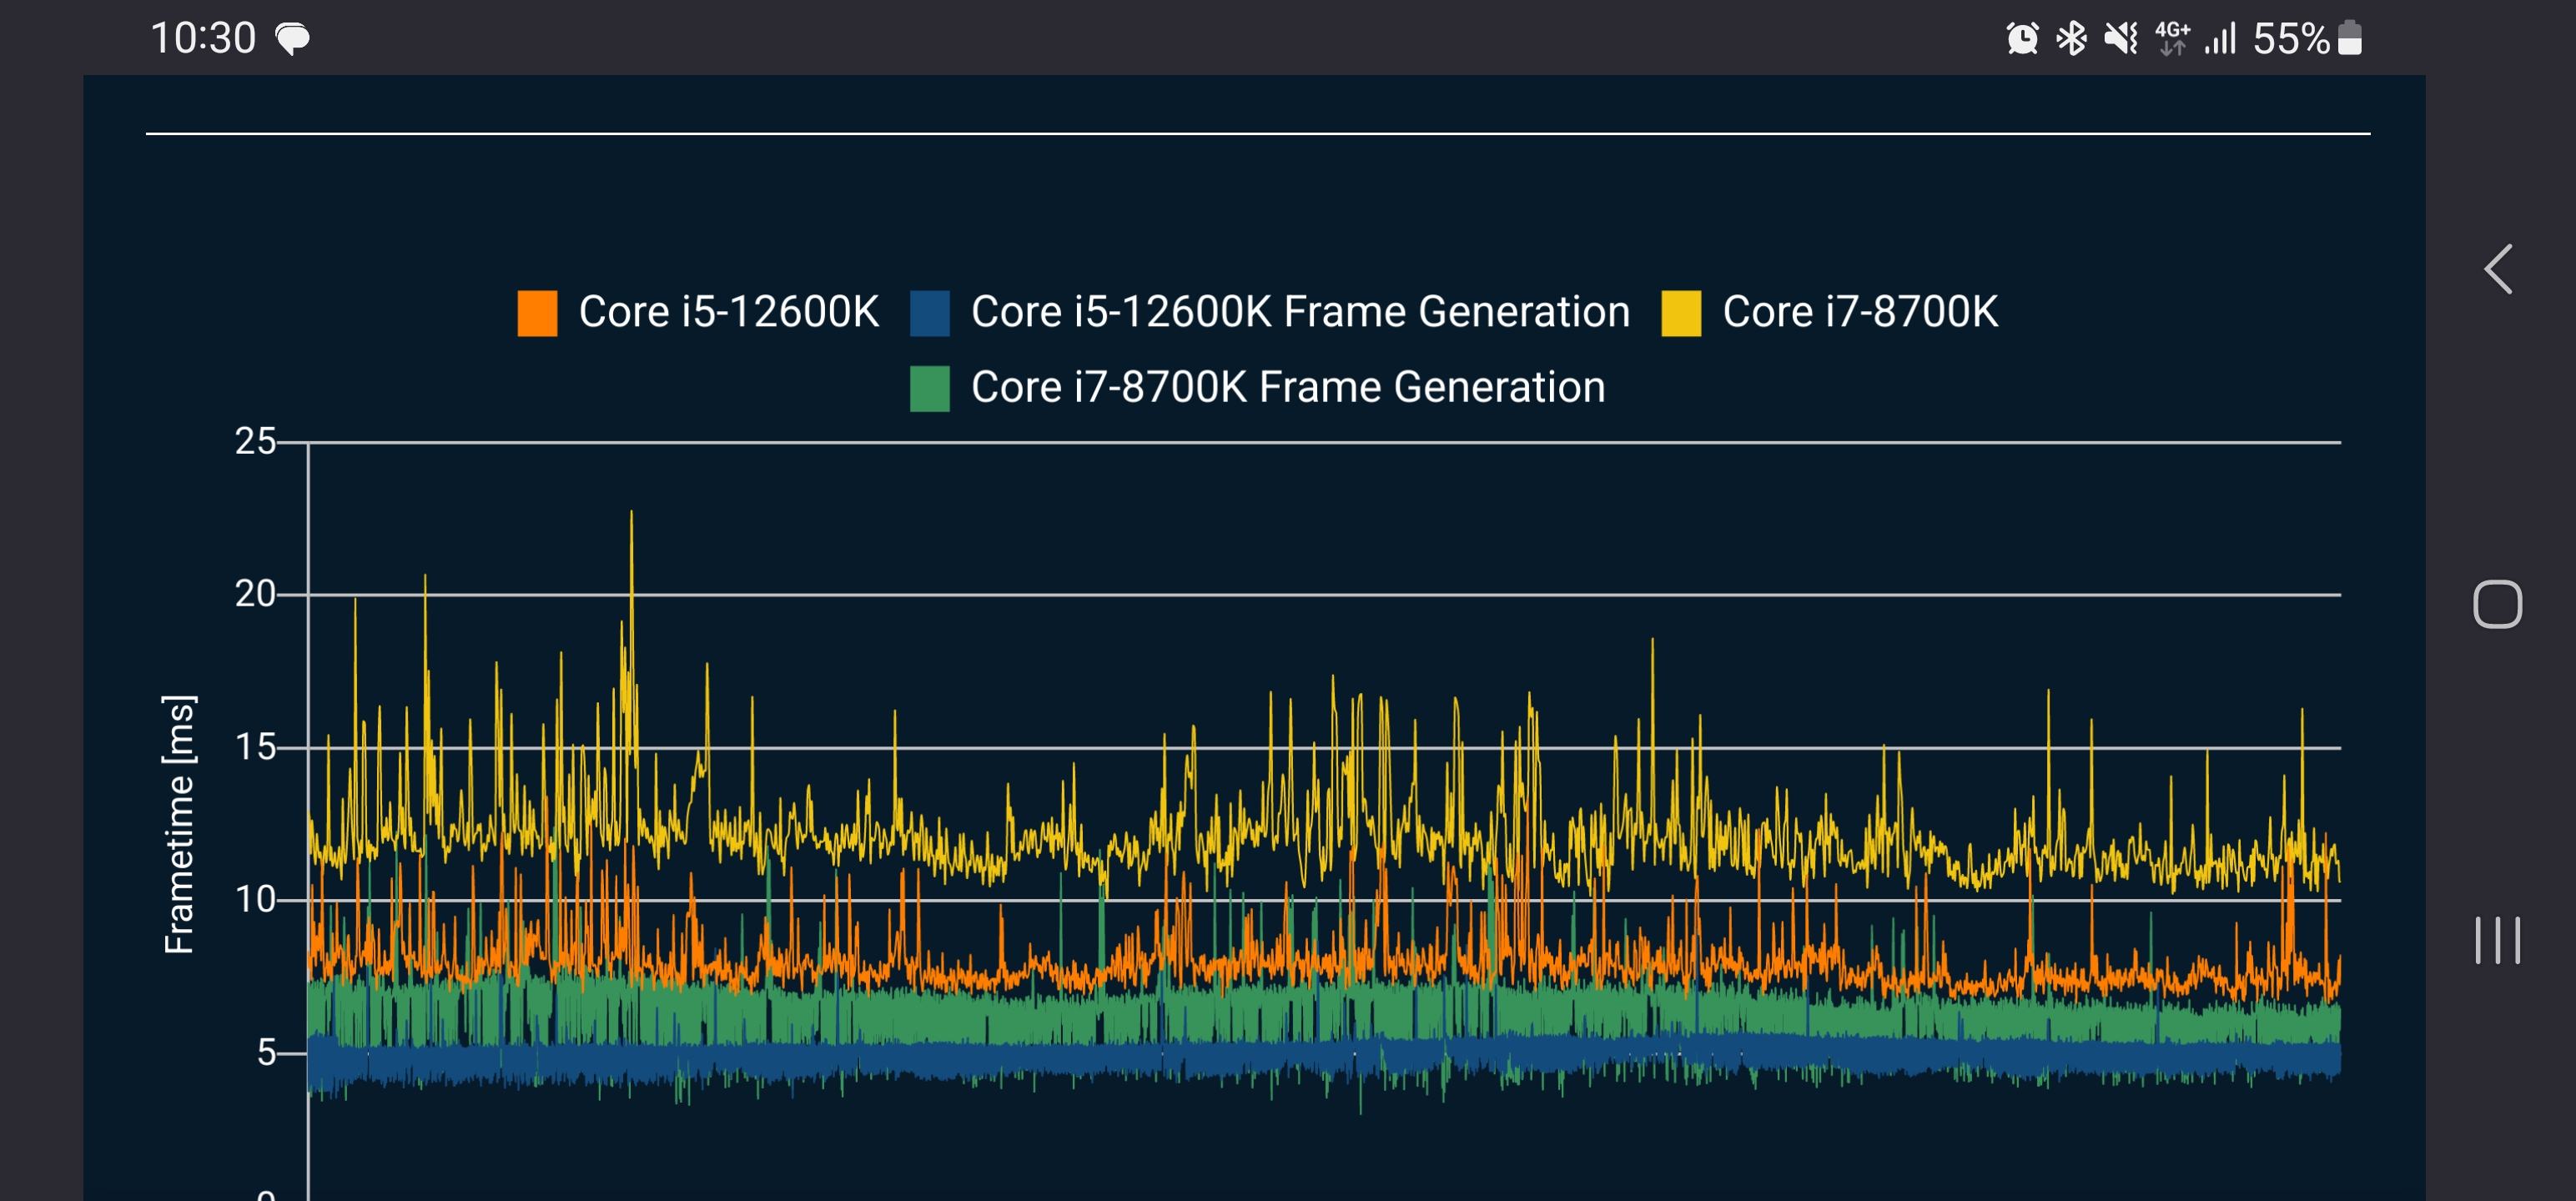Toggle the Core i7-8700K series label
This screenshot has width=2576, height=1201.
coord(1860,312)
